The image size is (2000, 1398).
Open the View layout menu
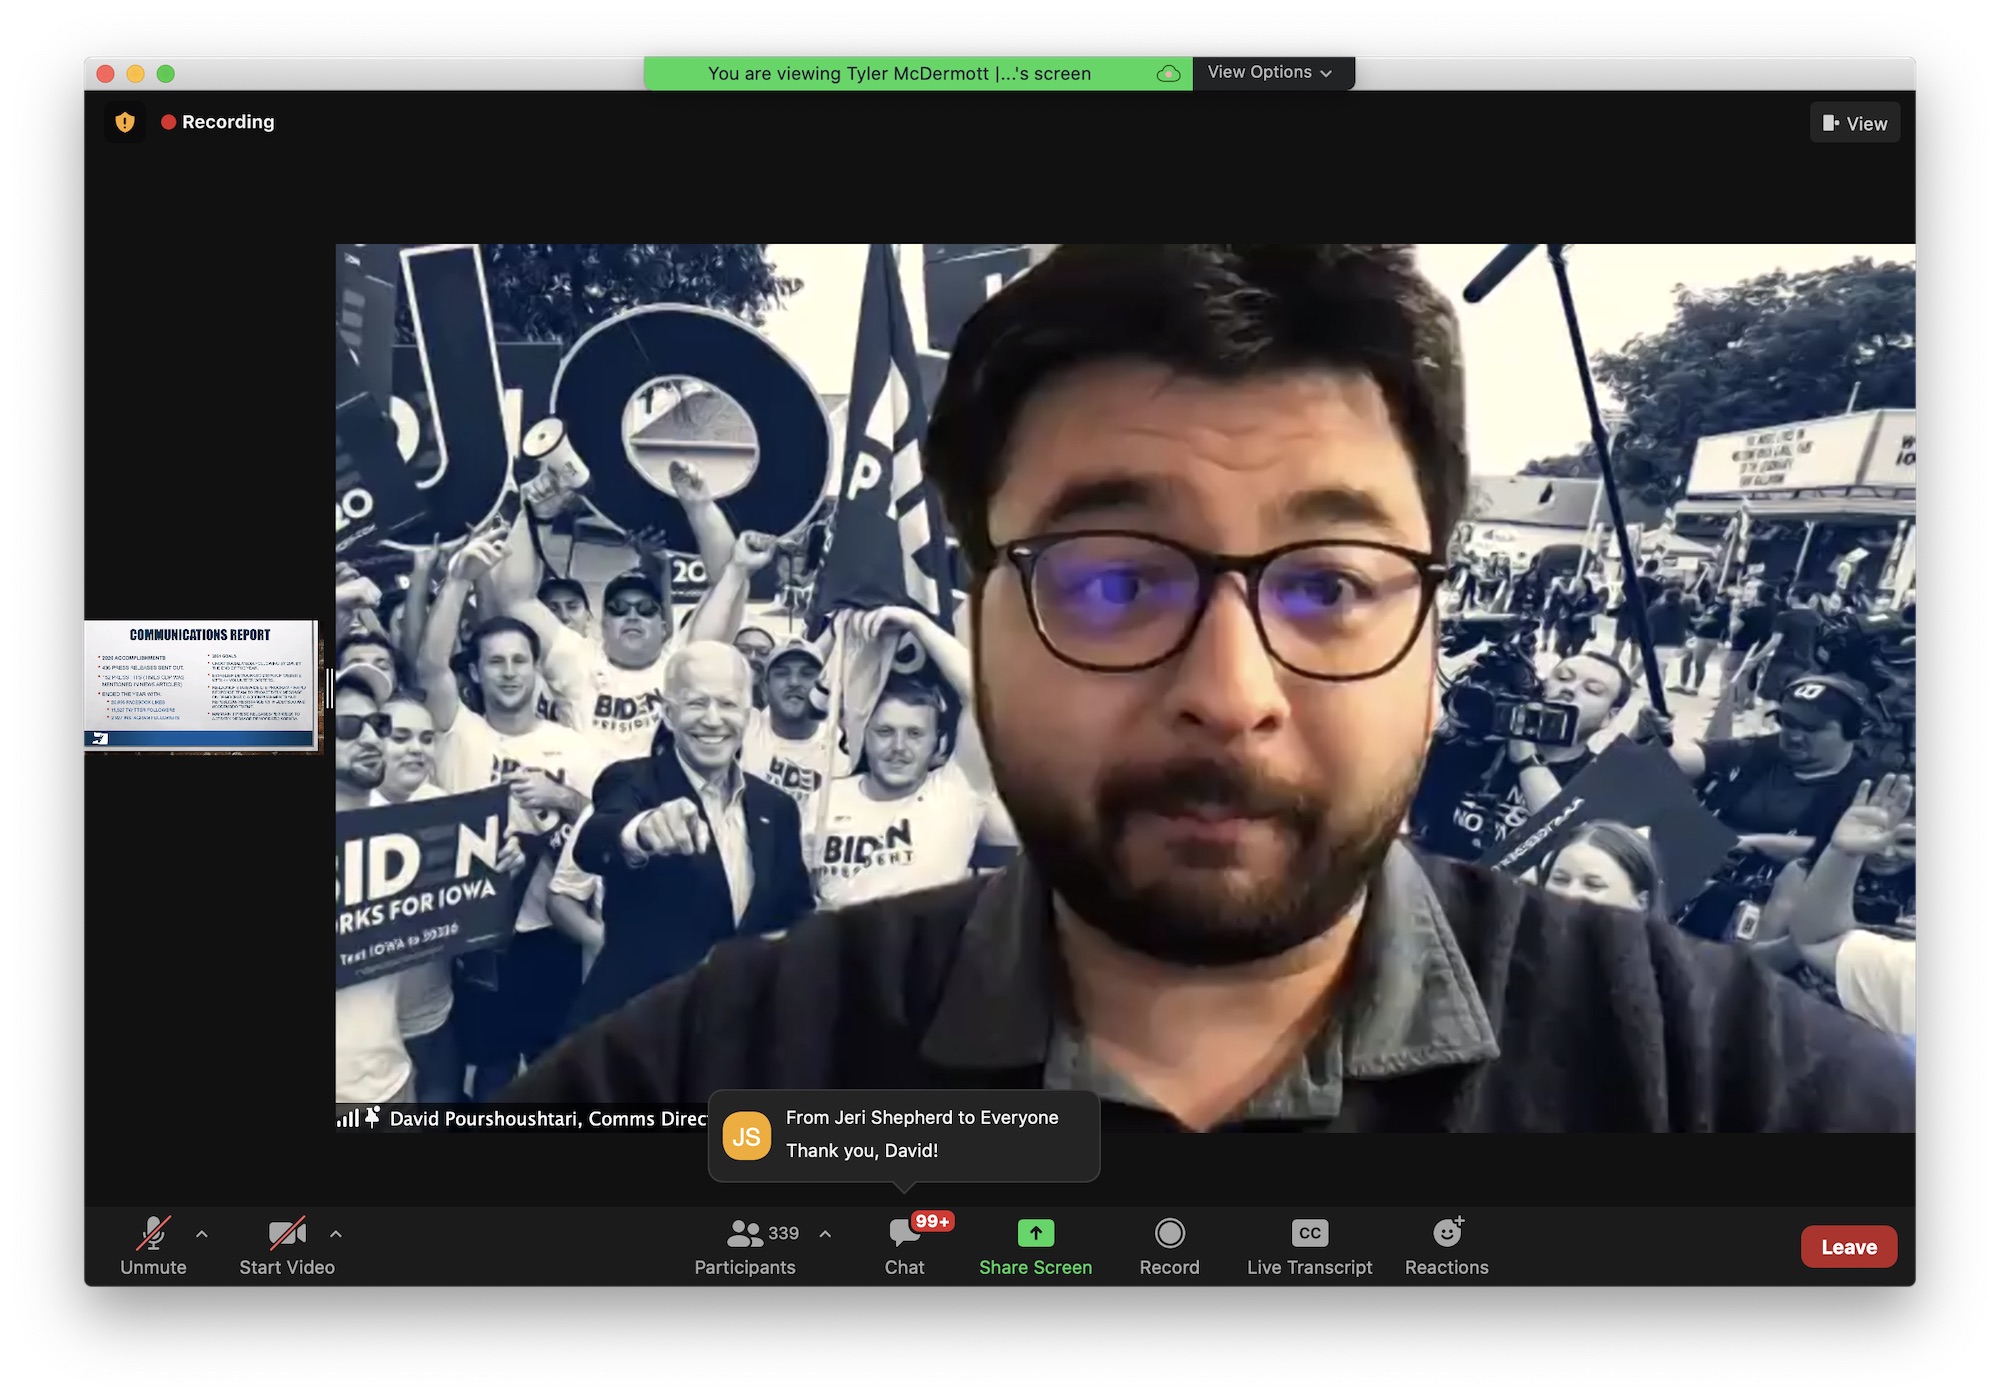(x=1855, y=123)
